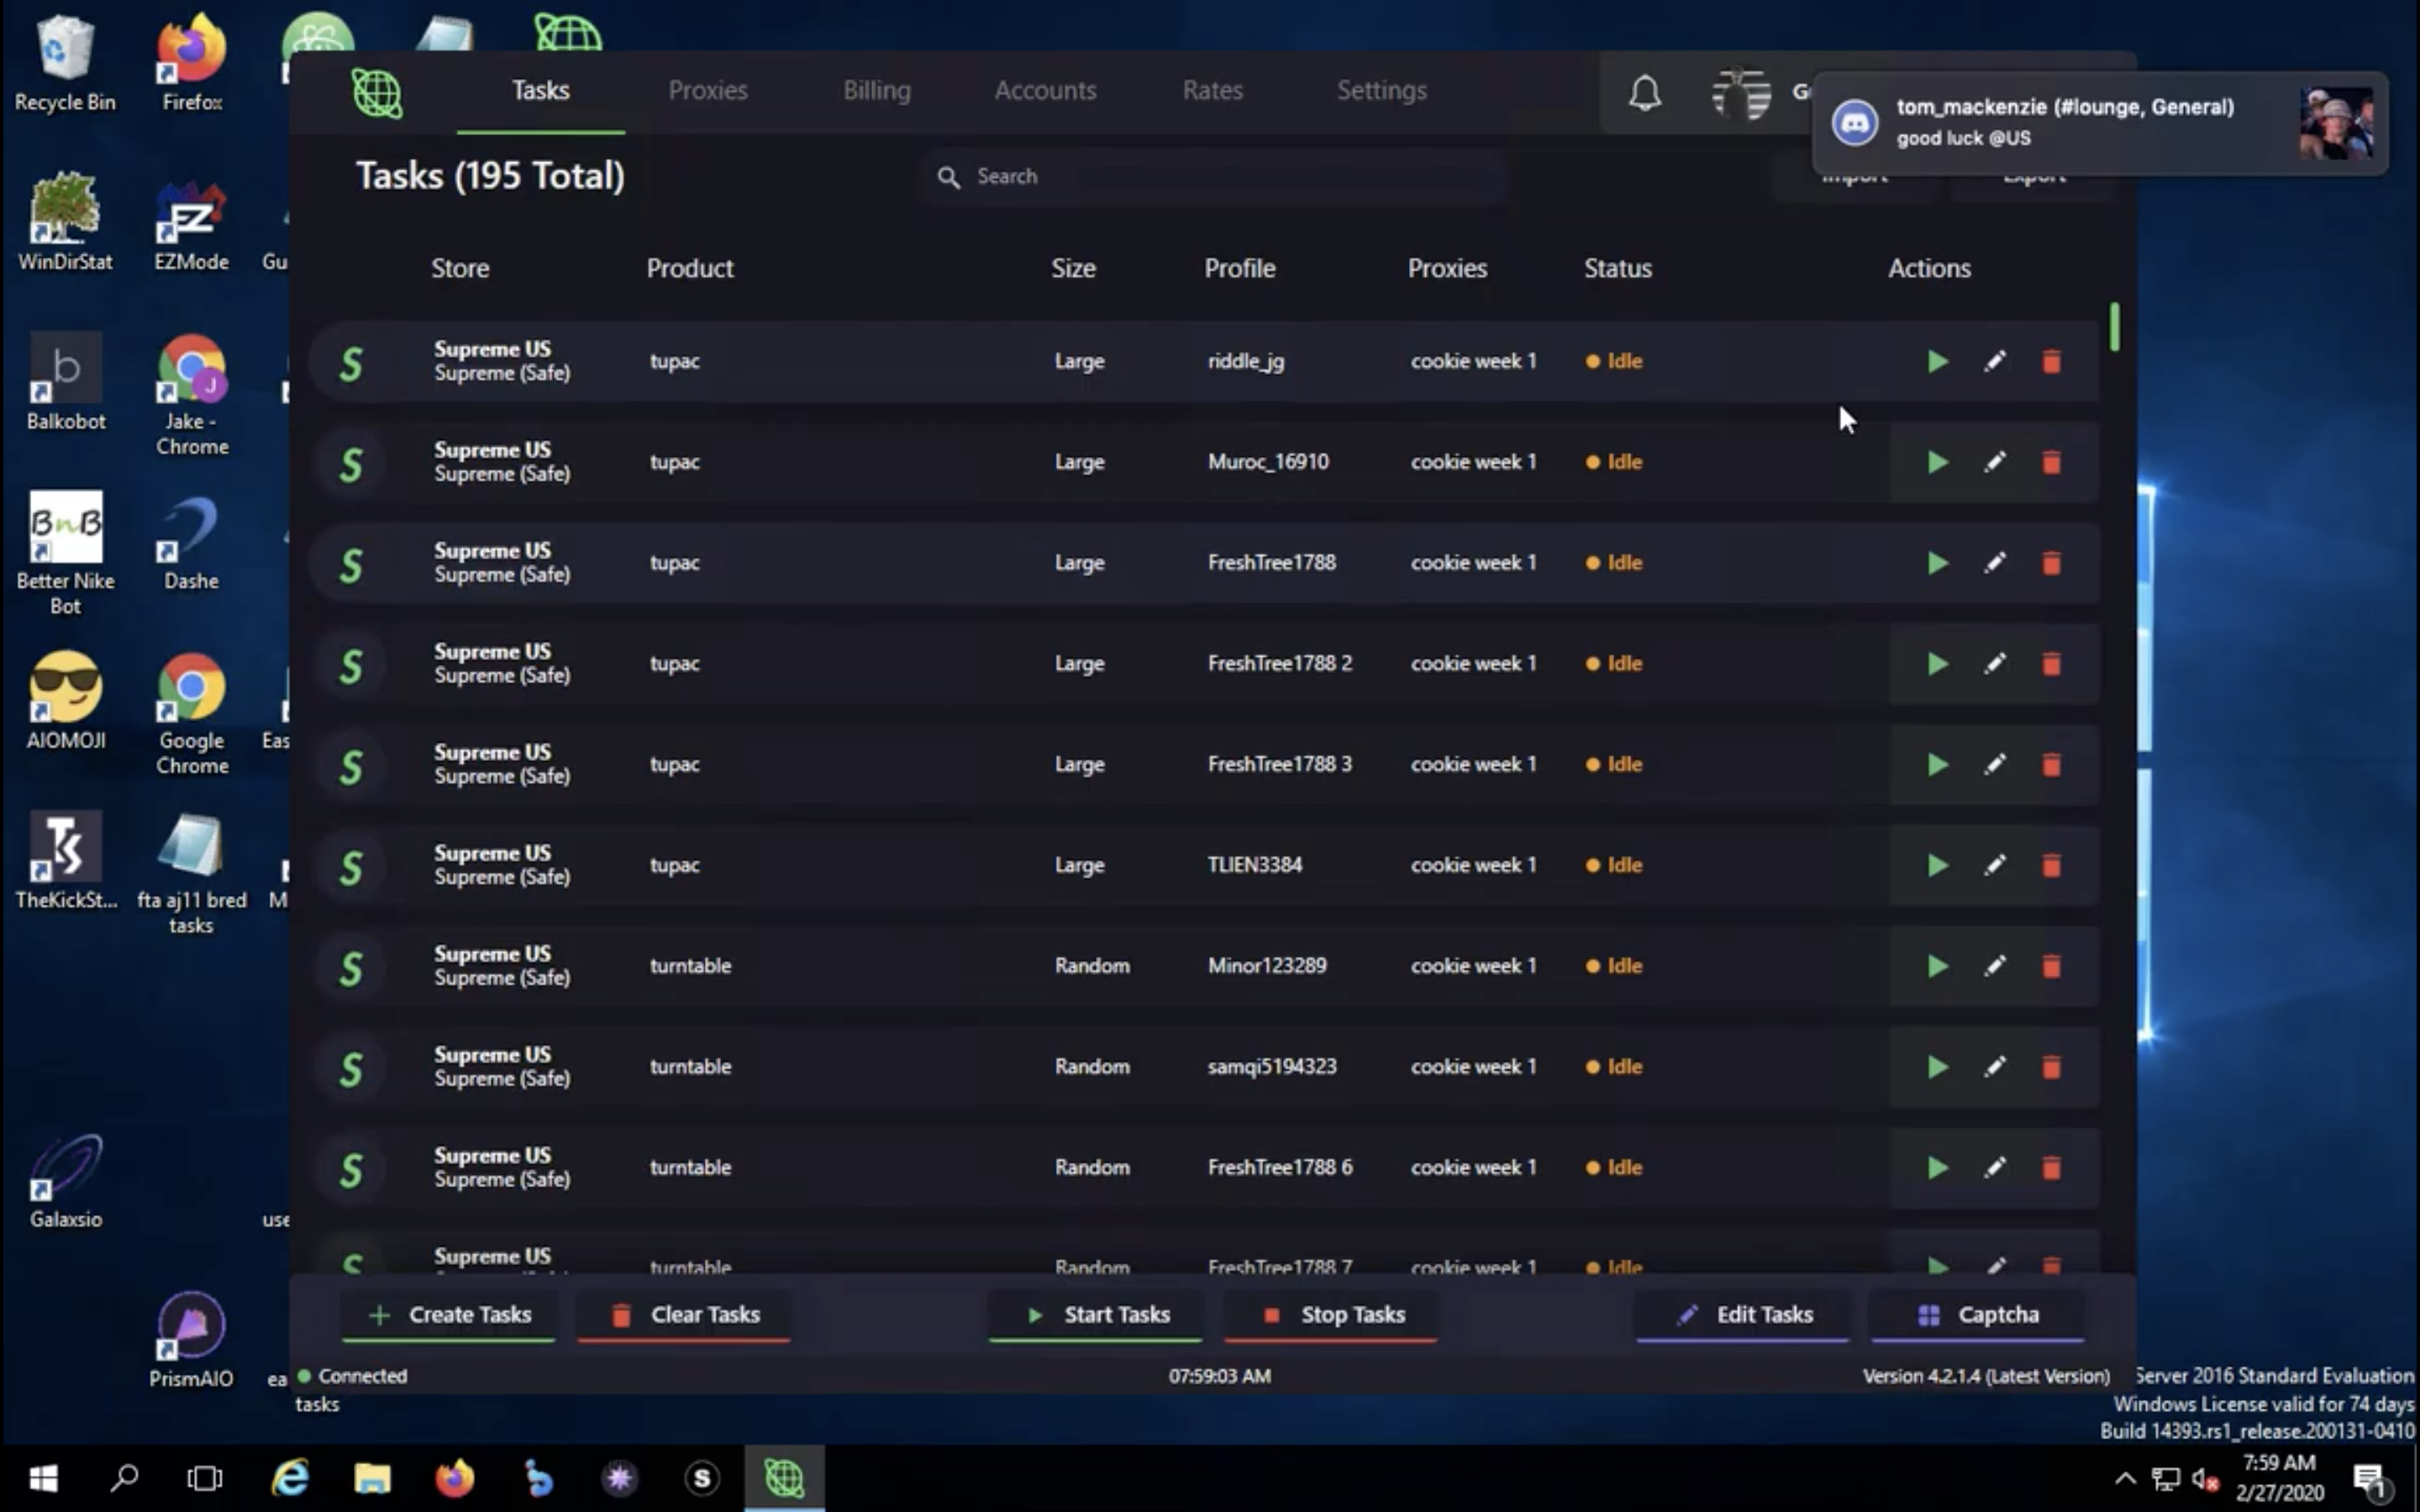Start the riddle_jg task with its play icon

[x=1937, y=361]
